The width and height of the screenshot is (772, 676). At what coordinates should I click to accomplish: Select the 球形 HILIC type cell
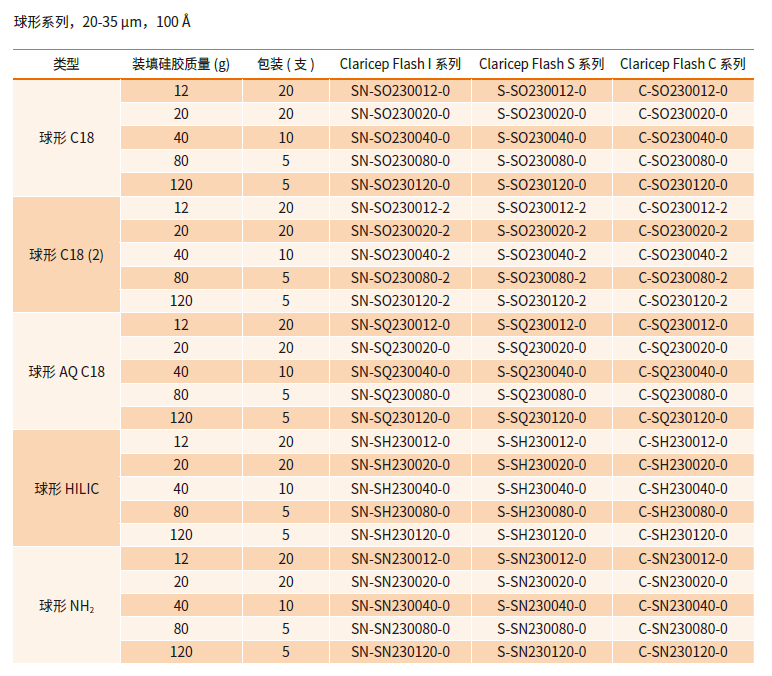[66, 488]
